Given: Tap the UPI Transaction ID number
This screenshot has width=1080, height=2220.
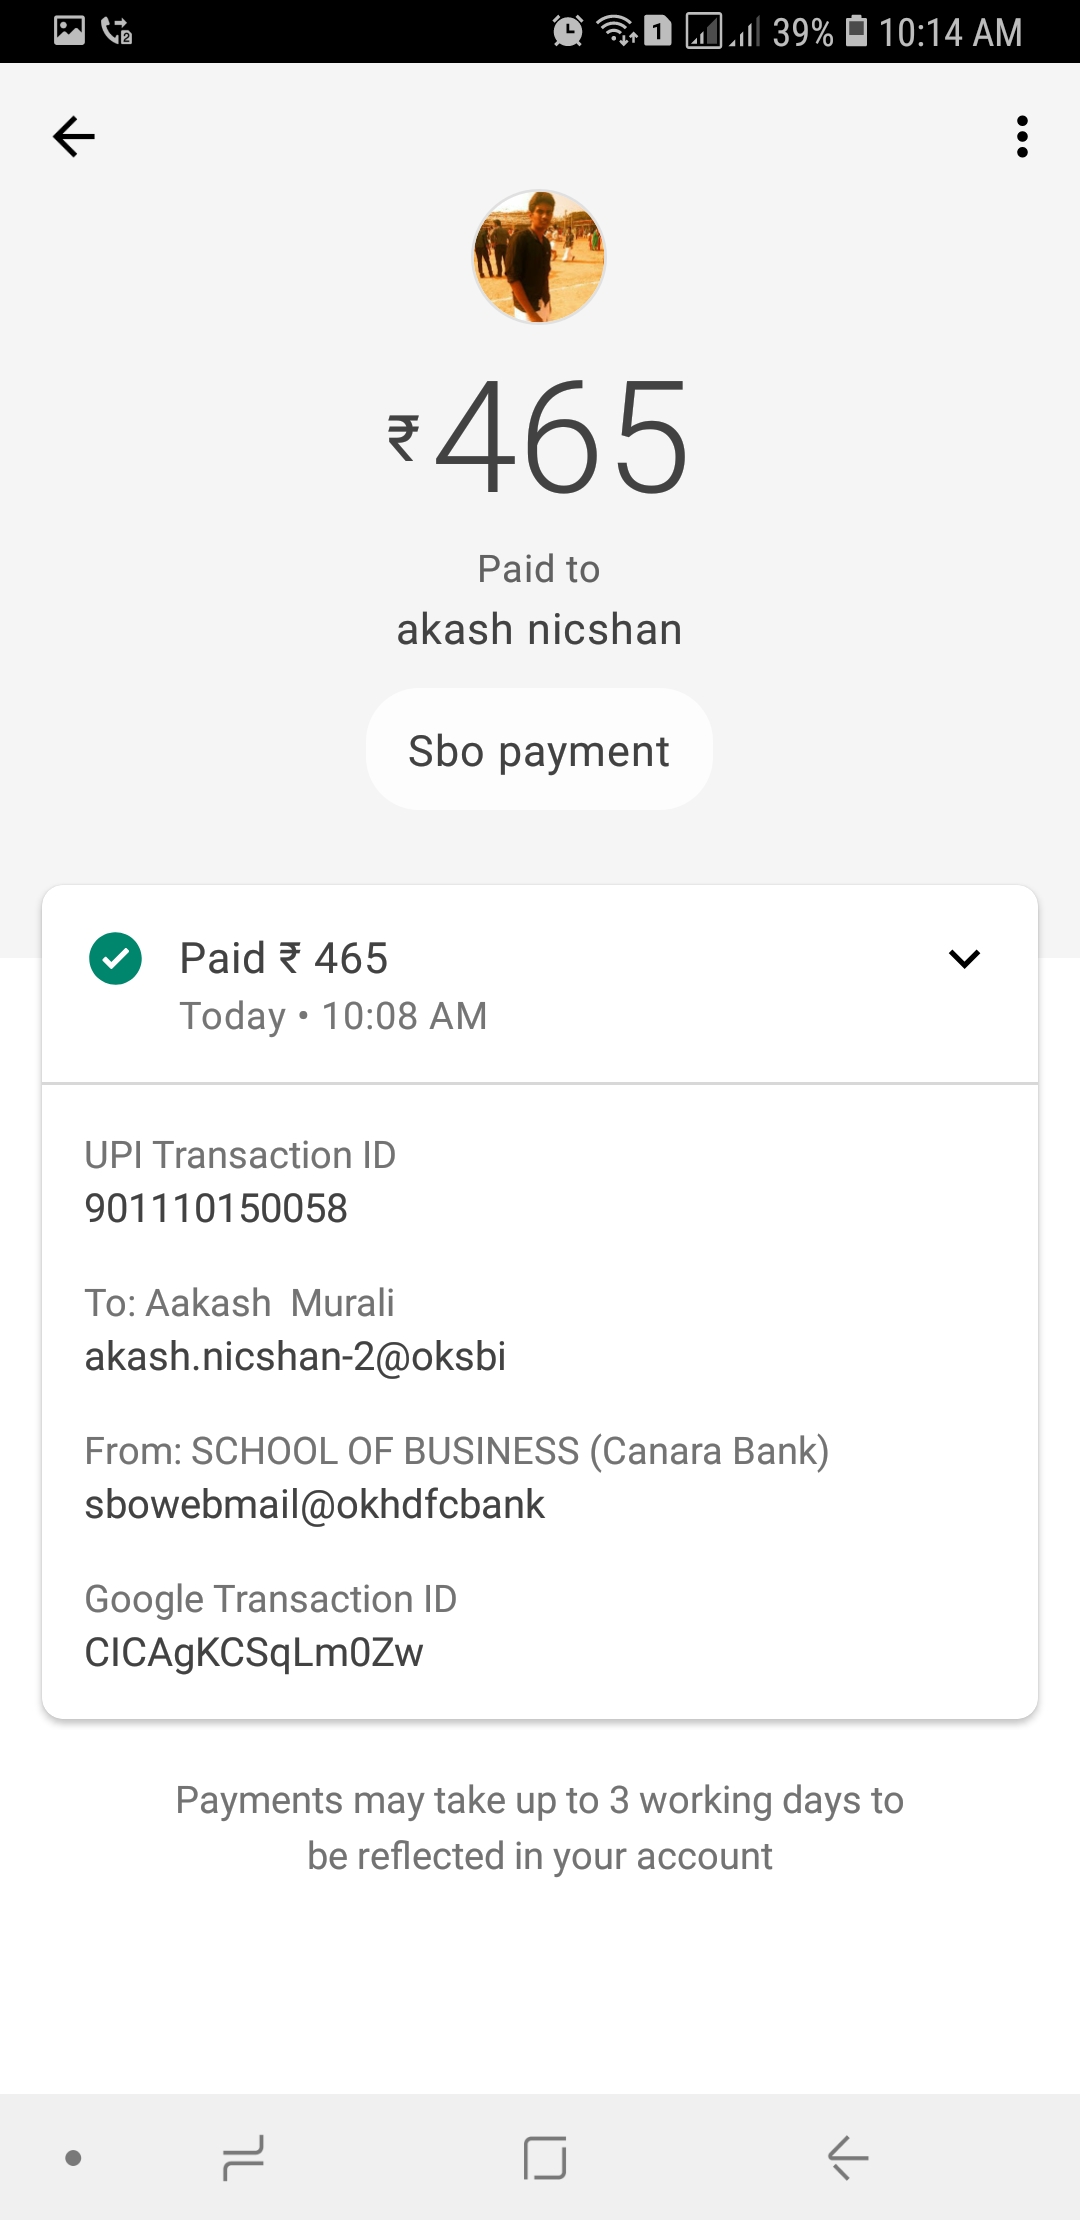Looking at the screenshot, I should point(216,1208).
